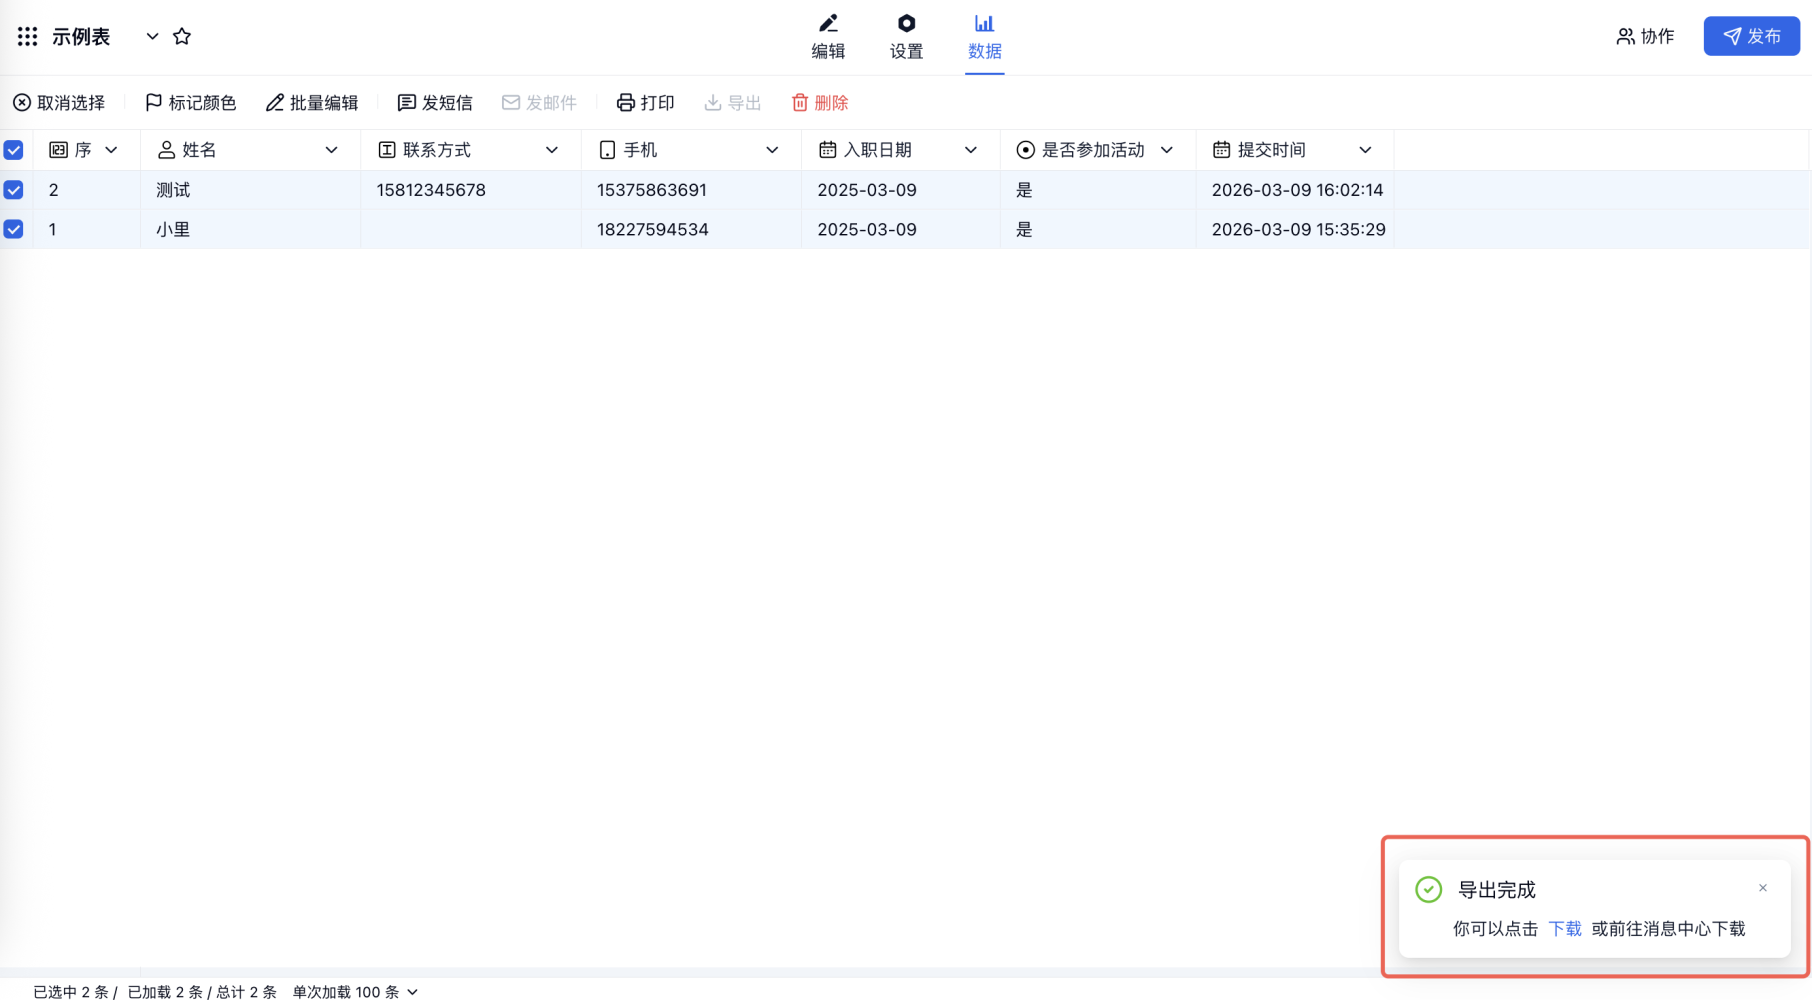The height and width of the screenshot is (1000, 1812).
Task: Switch to the 编辑 tab
Action: point(828,37)
